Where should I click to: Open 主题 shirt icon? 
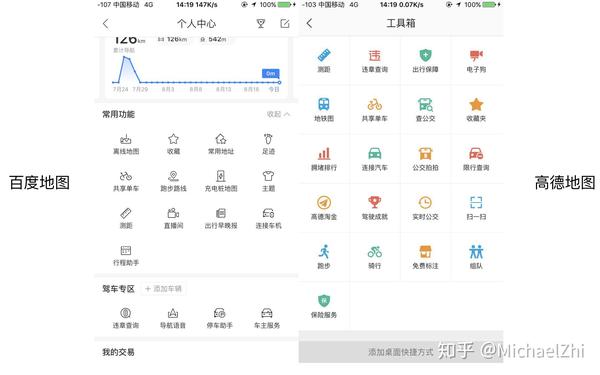tap(268, 181)
